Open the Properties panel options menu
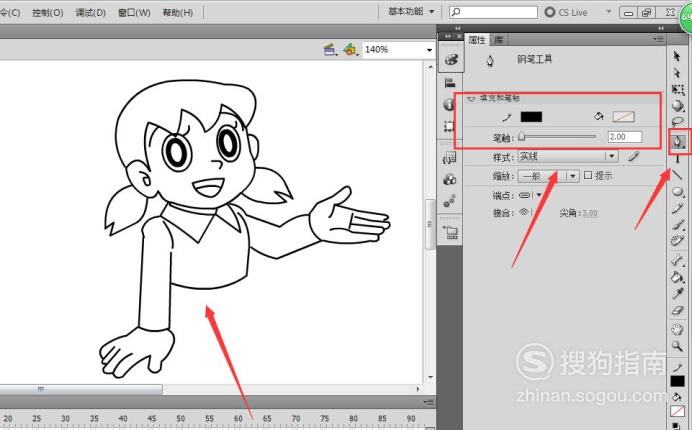The height and width of the screenshot is (430, 692). 658,39
